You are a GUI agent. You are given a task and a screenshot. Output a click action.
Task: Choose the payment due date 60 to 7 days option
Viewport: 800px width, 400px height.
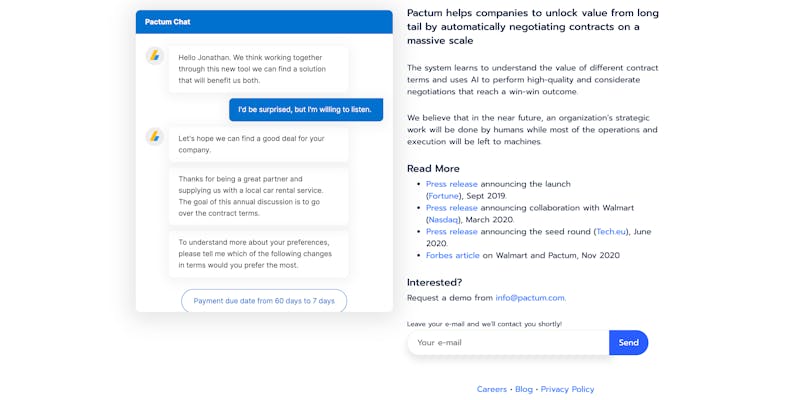tap(264, 301)
